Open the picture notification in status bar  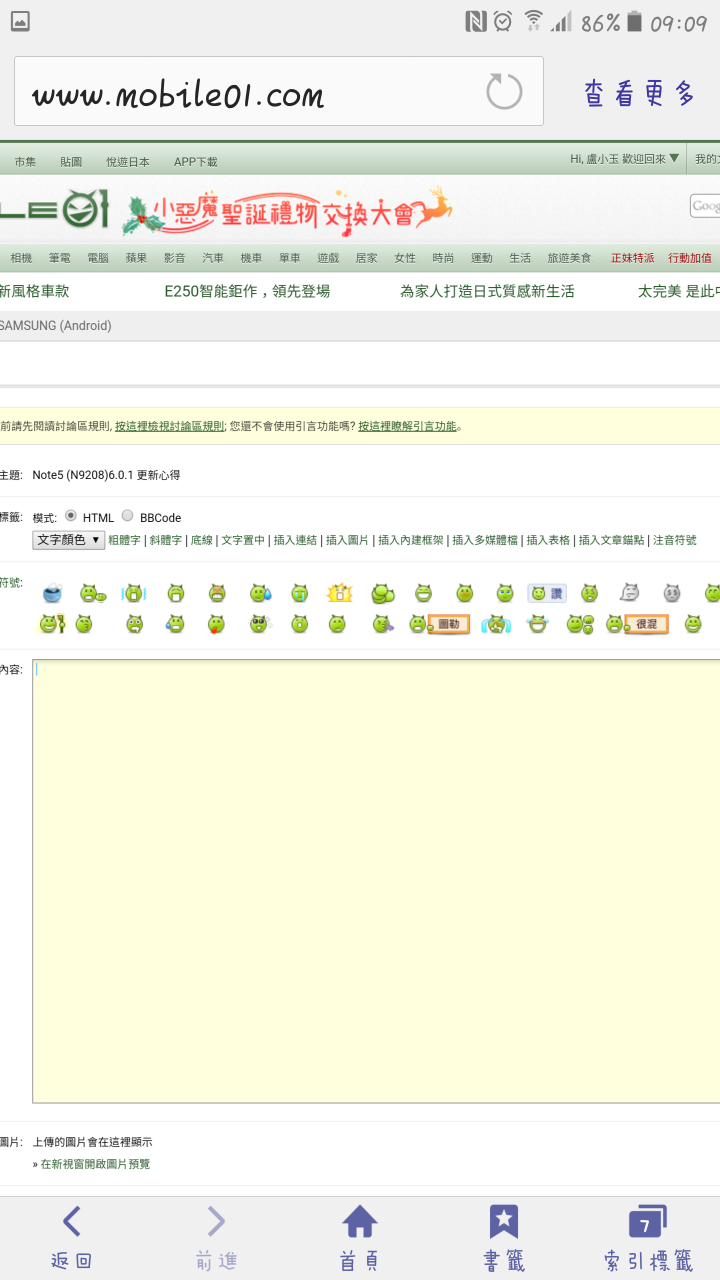pyautogui.click(x=20, y=21)
